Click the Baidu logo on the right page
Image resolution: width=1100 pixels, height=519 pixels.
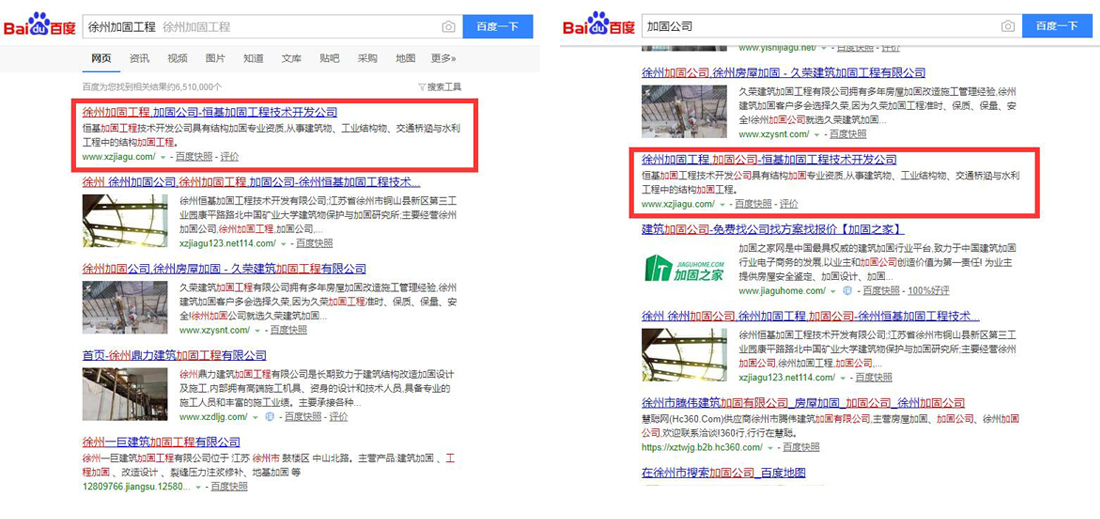pos(598,25)
